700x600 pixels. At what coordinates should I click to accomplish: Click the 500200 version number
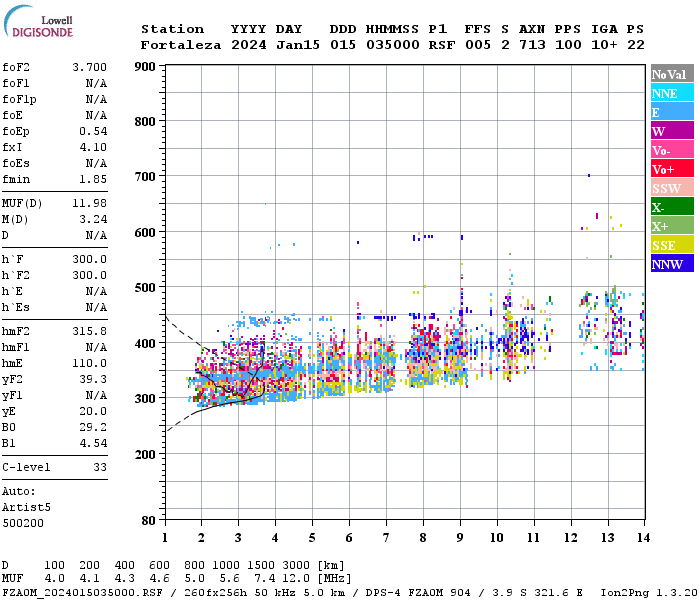(23, 523)
